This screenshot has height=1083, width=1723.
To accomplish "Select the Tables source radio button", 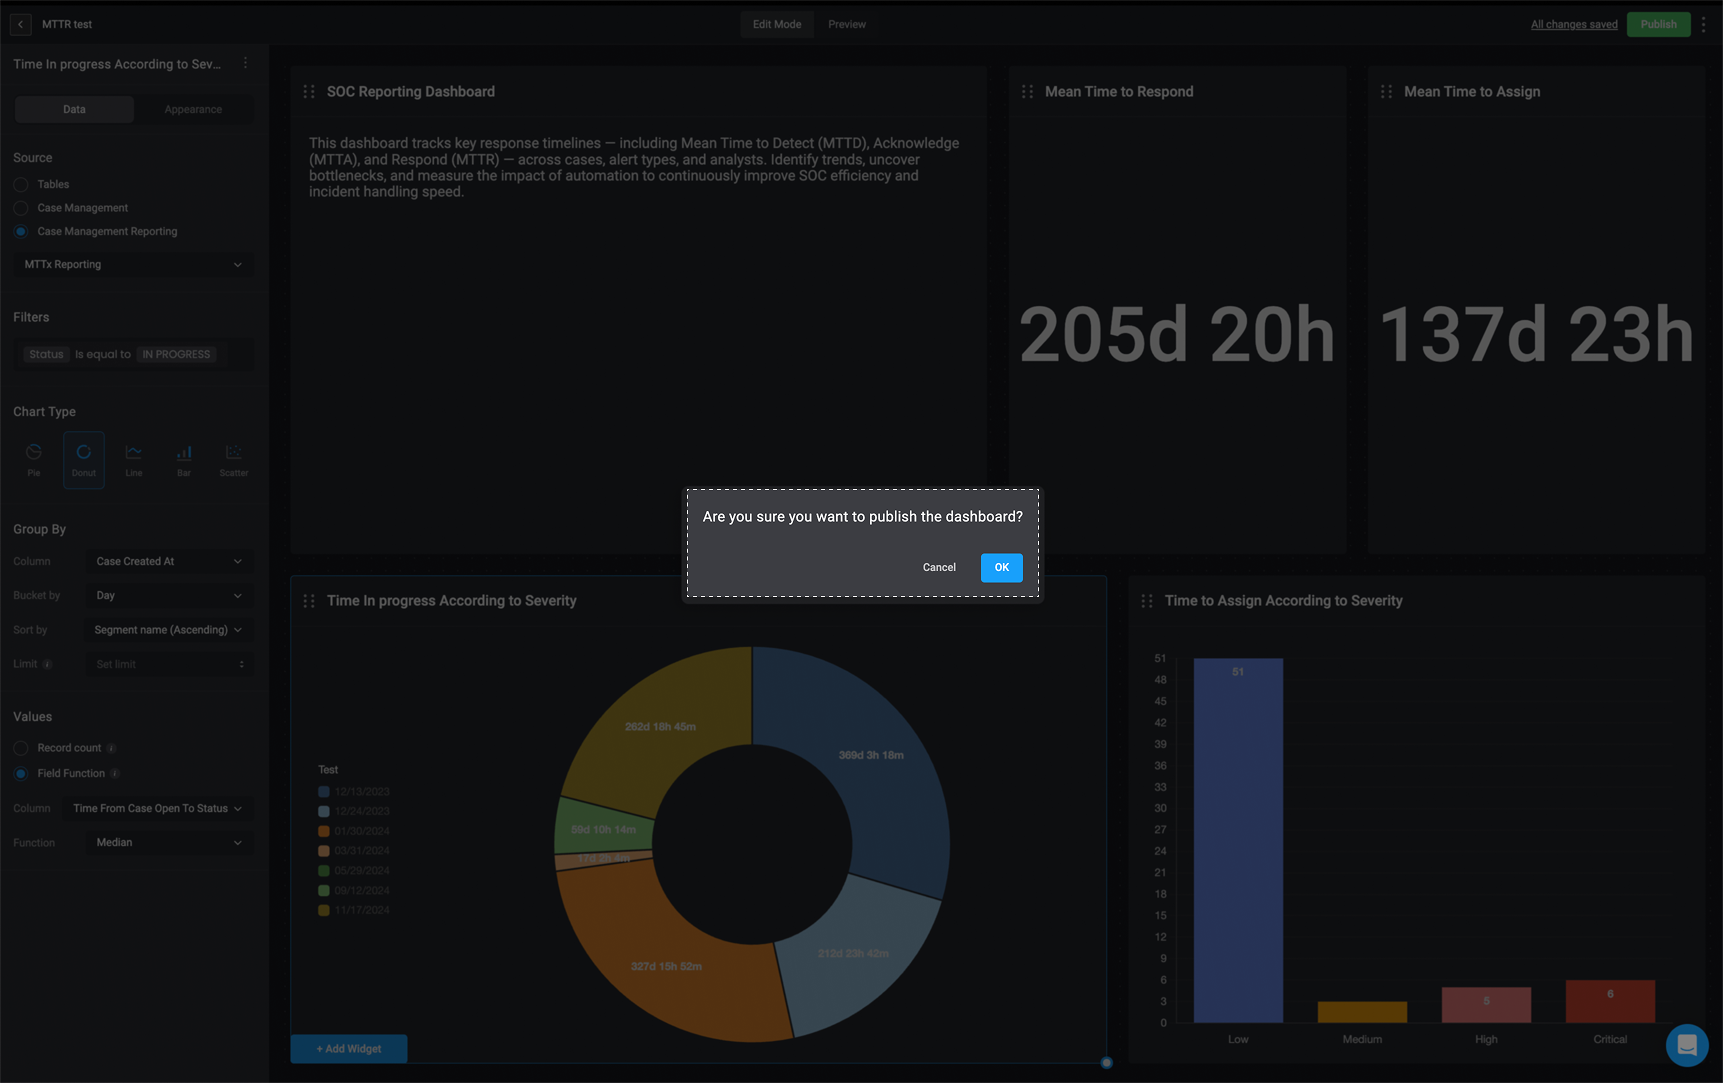I will [21, 184].
